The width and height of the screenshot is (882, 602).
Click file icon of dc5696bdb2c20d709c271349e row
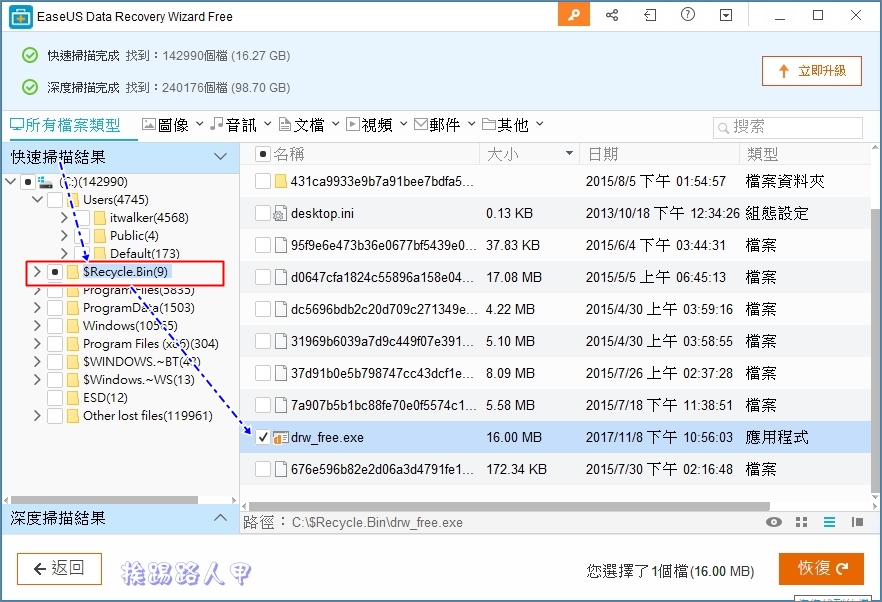point(281,309)
